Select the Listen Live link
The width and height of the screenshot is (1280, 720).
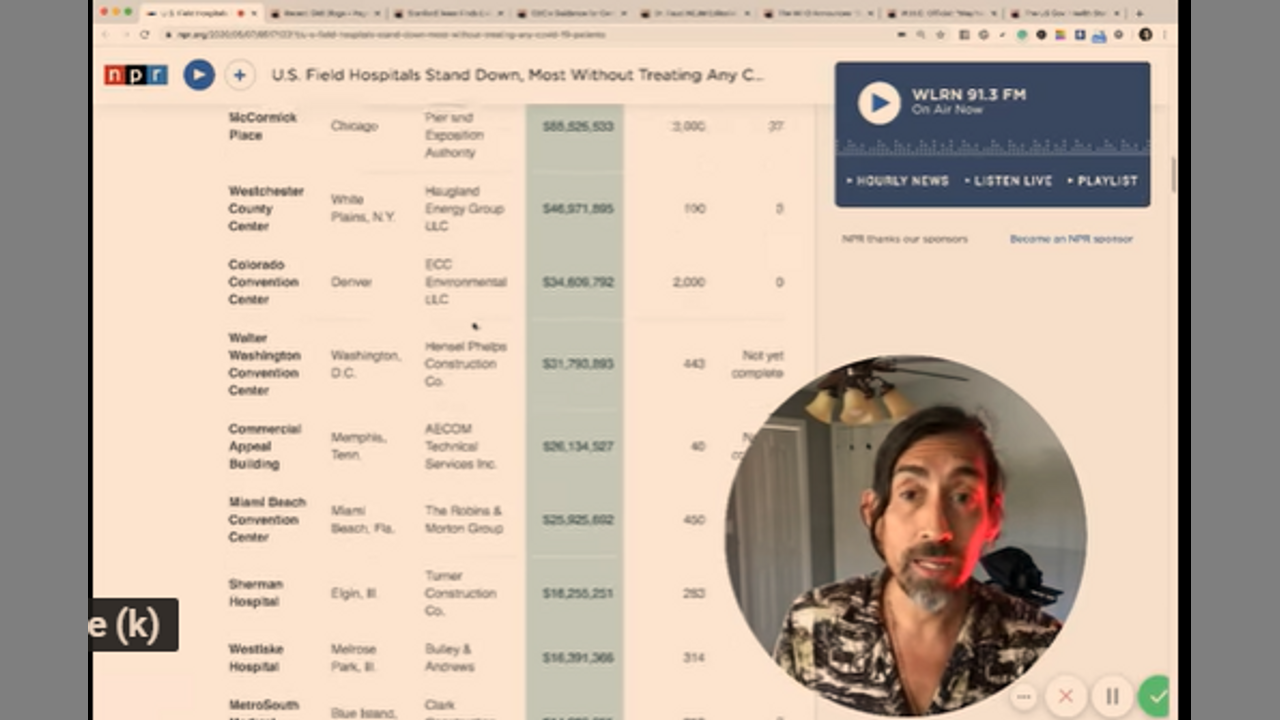pos(1009,181)
